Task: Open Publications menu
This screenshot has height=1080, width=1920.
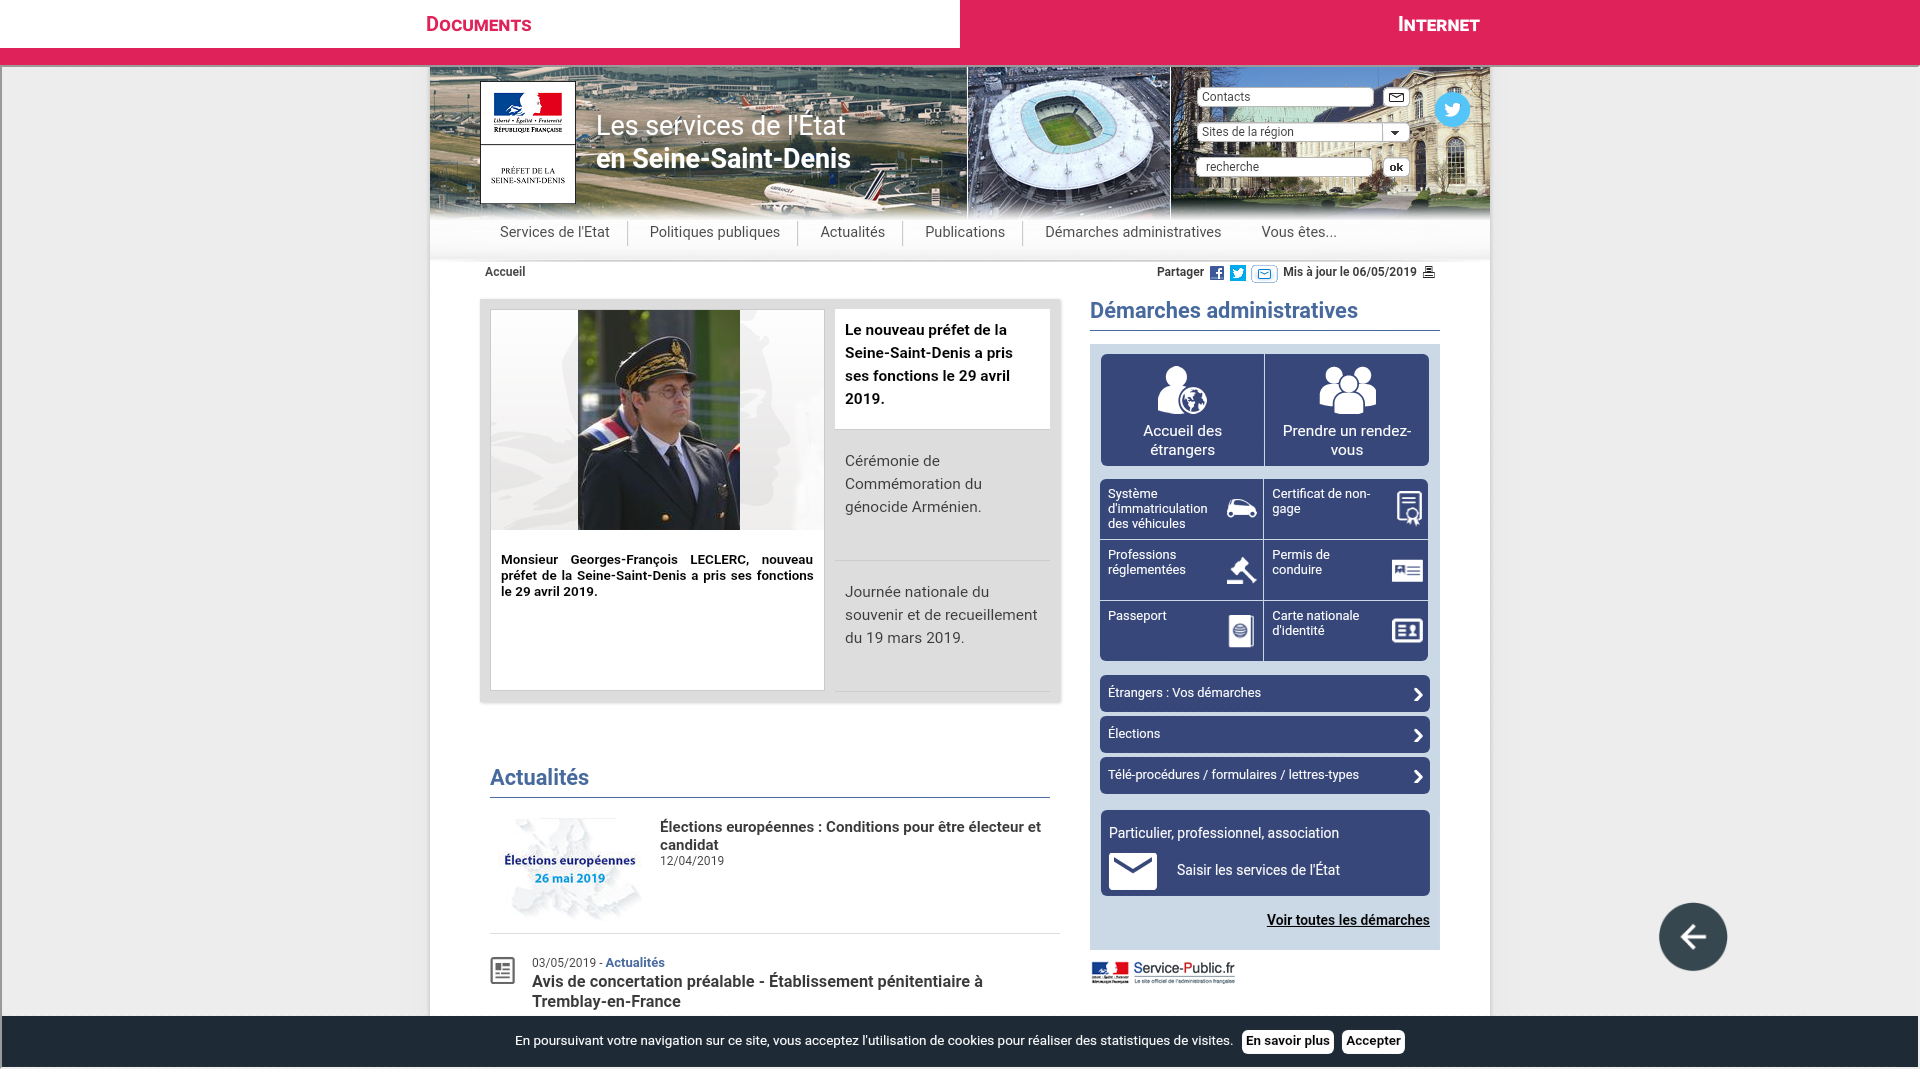Action: (965, 232)
